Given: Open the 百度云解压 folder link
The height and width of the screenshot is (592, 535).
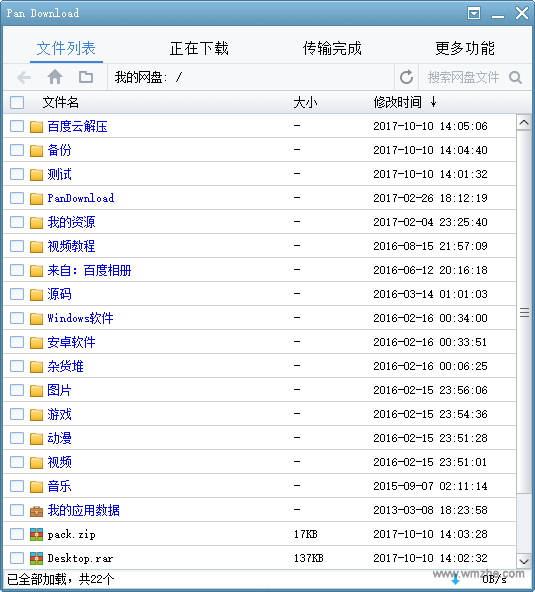Looking at the screenshot, I should click(77, 126).
